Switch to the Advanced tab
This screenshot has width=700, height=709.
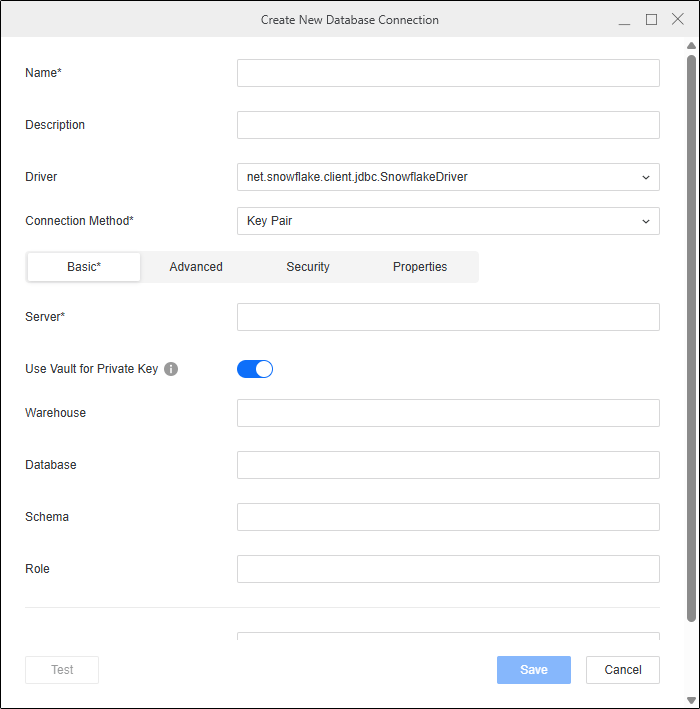pos(196,267)
